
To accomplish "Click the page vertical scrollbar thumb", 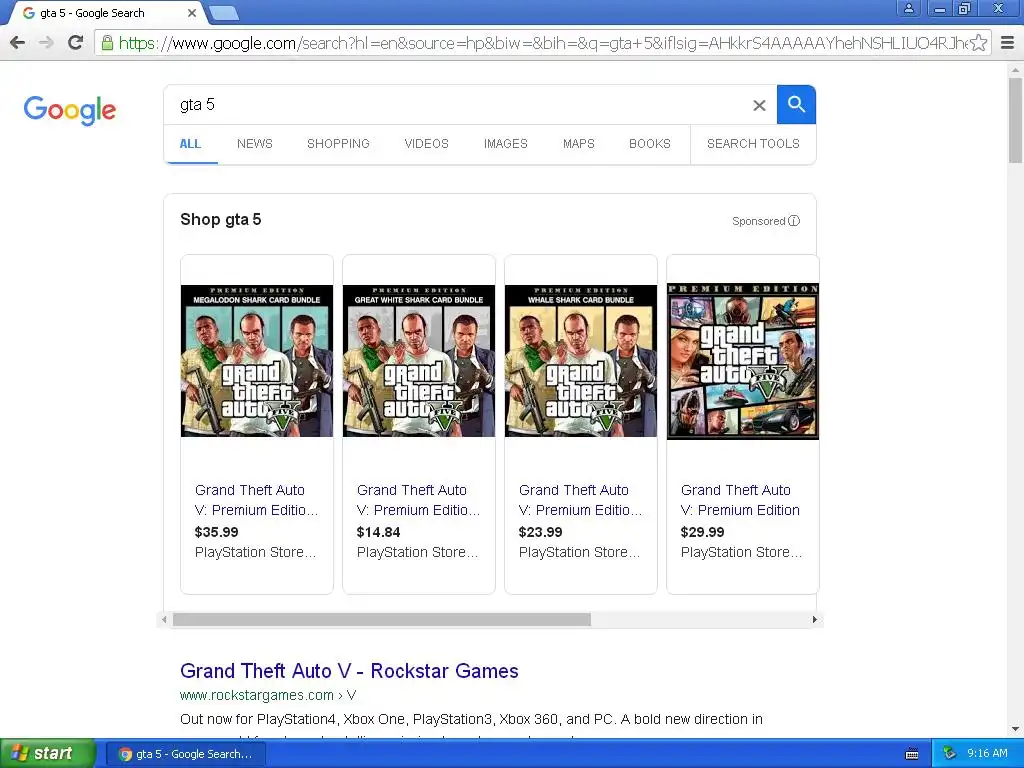I will [x=1016, y=120].
